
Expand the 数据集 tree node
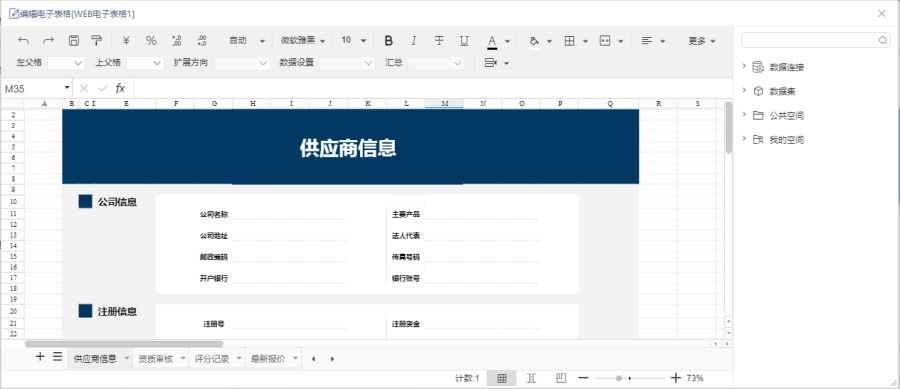[x=744, y=91]
